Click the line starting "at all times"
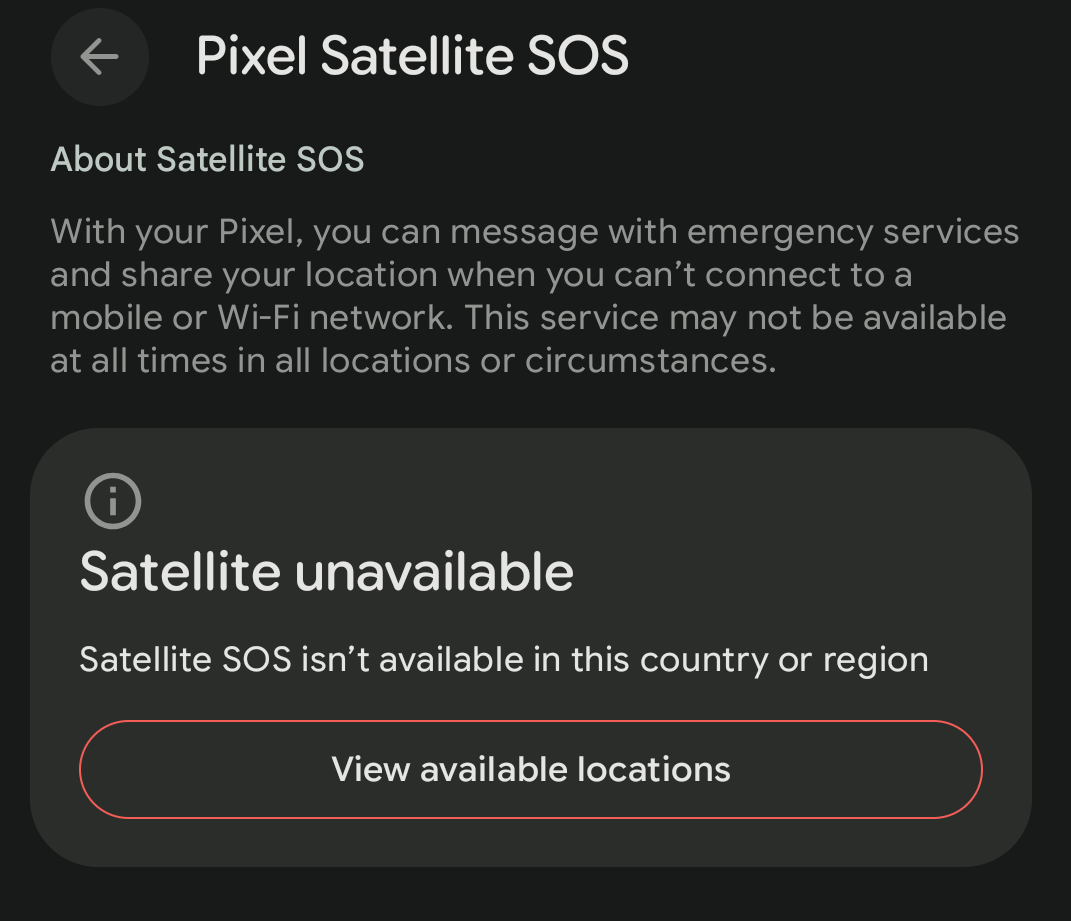The height and width of the screenshot is (921, 1071). pyautogui.click(x=412, y=361)
